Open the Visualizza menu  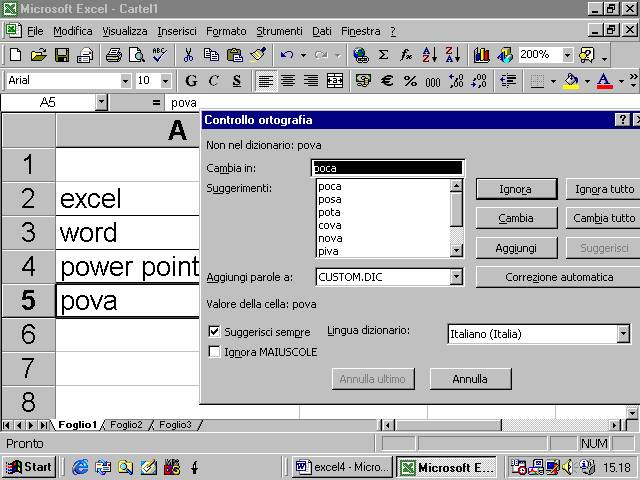(x=124, y=31)
